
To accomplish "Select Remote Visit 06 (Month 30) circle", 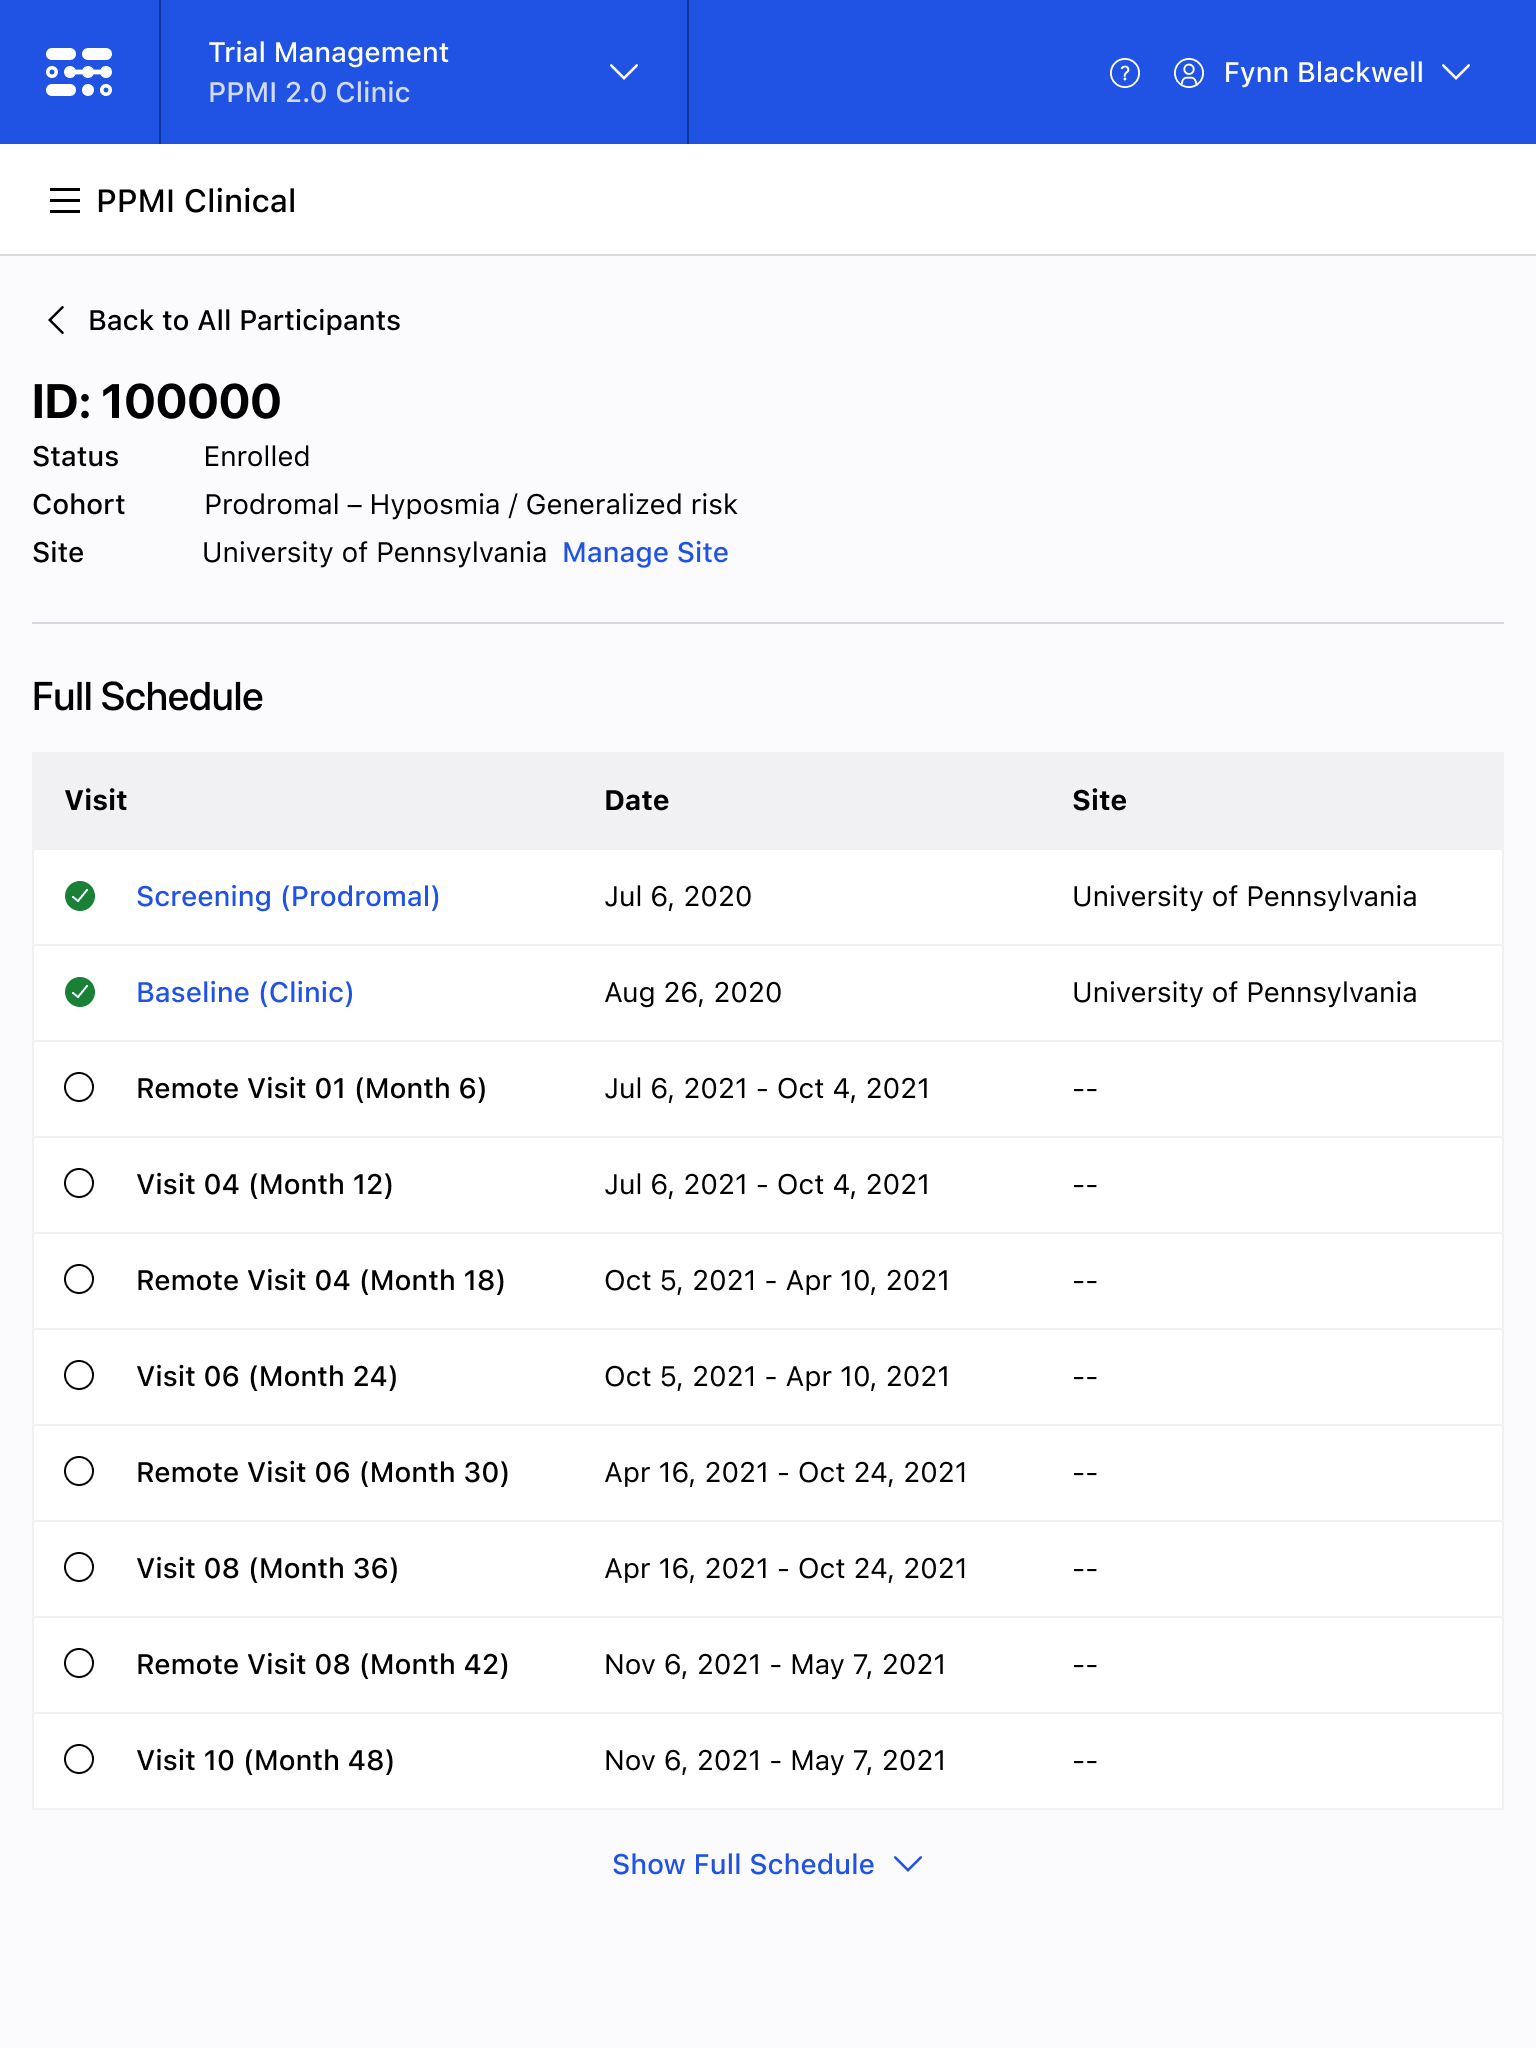I will click(x=80, y=1471).
